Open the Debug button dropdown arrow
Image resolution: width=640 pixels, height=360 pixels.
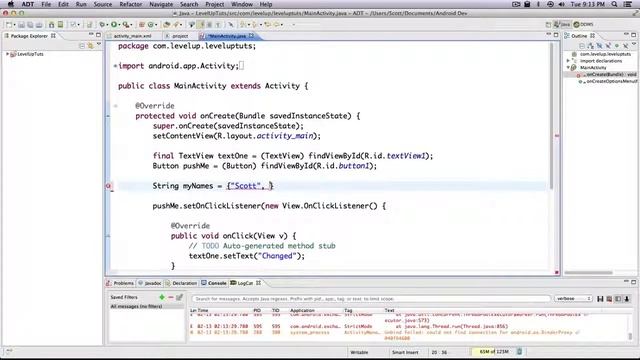pyautogui.click(x=107, y=25)
